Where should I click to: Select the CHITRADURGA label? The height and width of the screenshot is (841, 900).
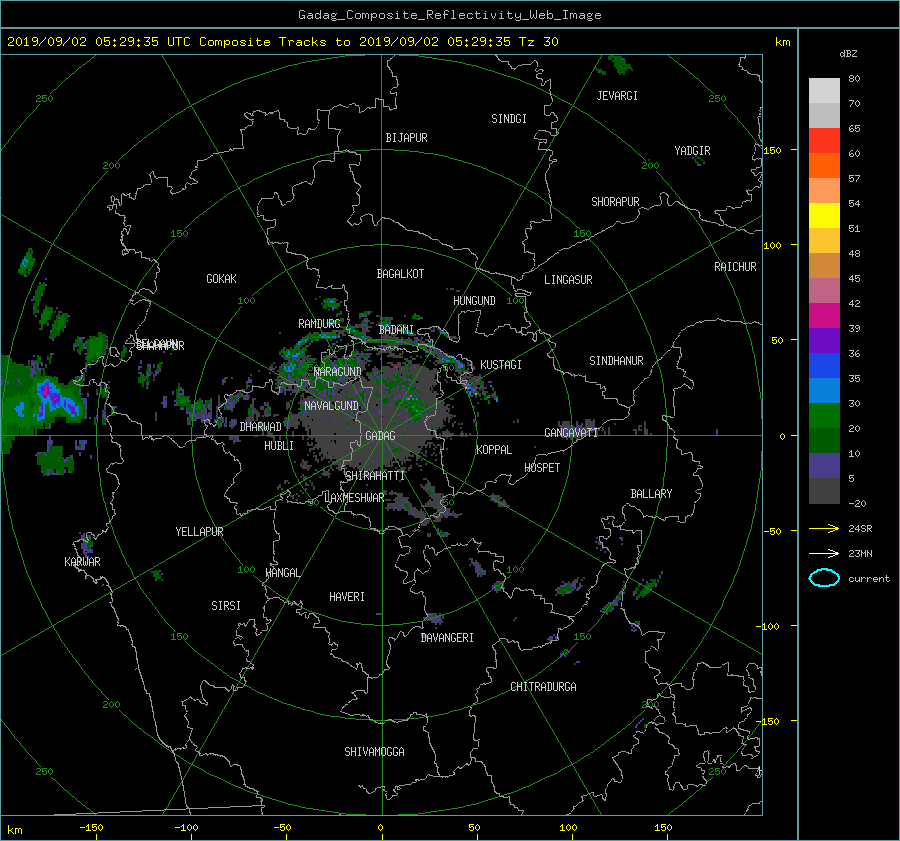(543, 687)
